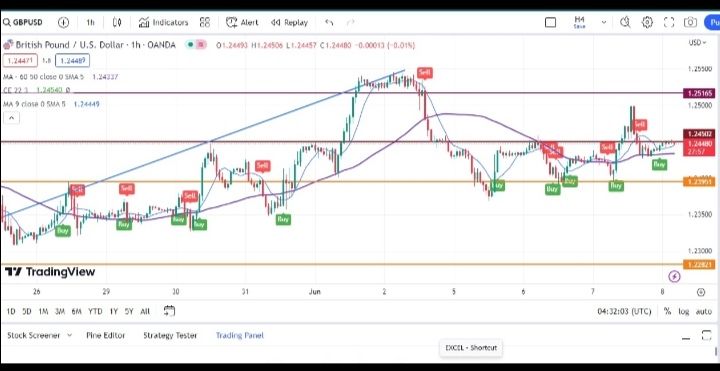720x371 pixels.
Task: Click the 1.22821 orange price label
Action: tap(699, 264)
